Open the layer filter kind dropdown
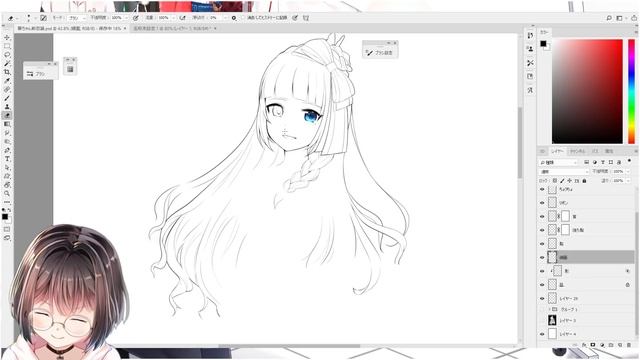This screenshot has height=360, width=640. tap(558, 162)
